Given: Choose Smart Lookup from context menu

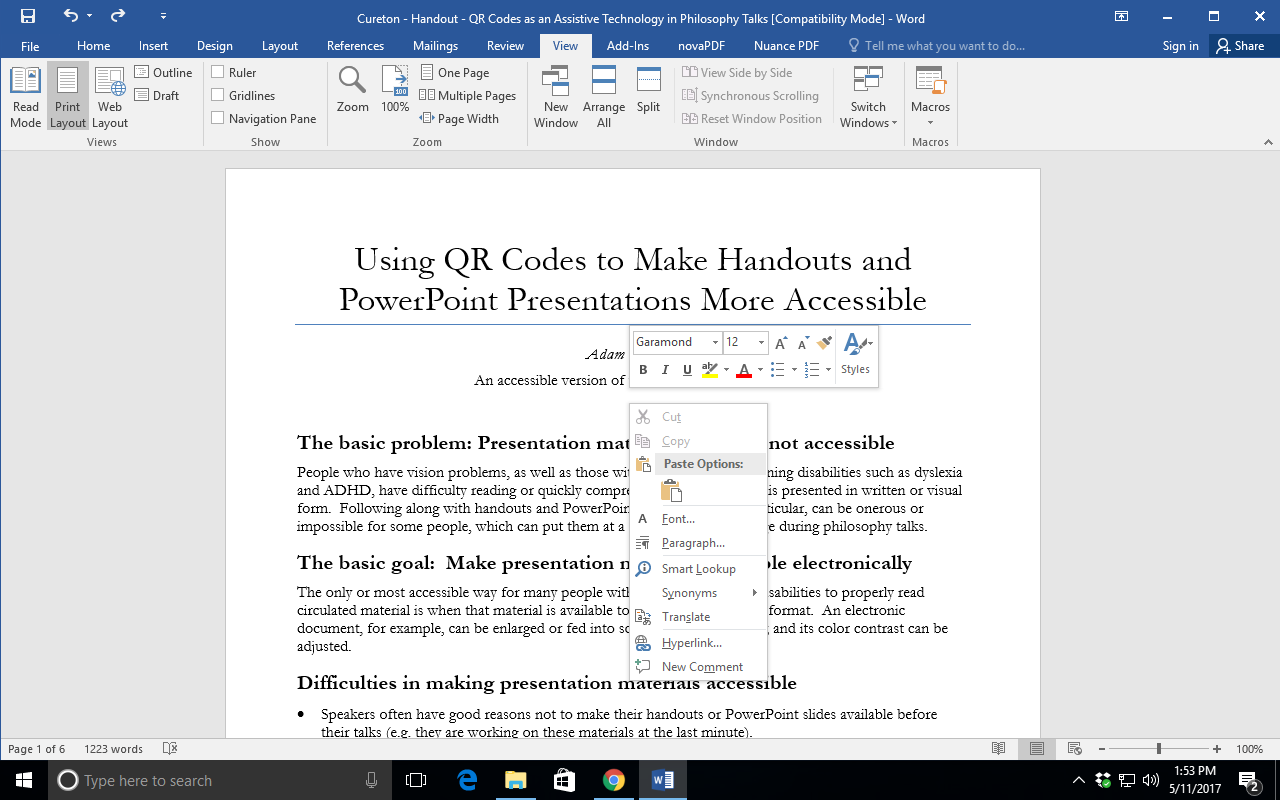Looking at the screenshot, I should [x=698, y=569].
